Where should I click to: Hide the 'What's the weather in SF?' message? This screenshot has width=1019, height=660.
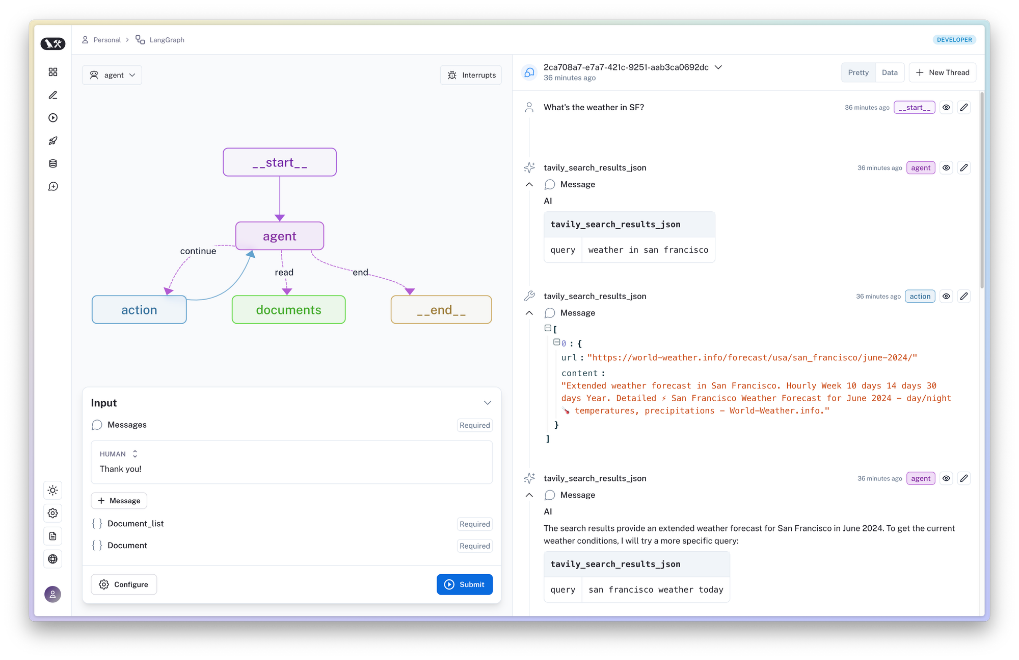pyautogui.click(x=946, y=107)
